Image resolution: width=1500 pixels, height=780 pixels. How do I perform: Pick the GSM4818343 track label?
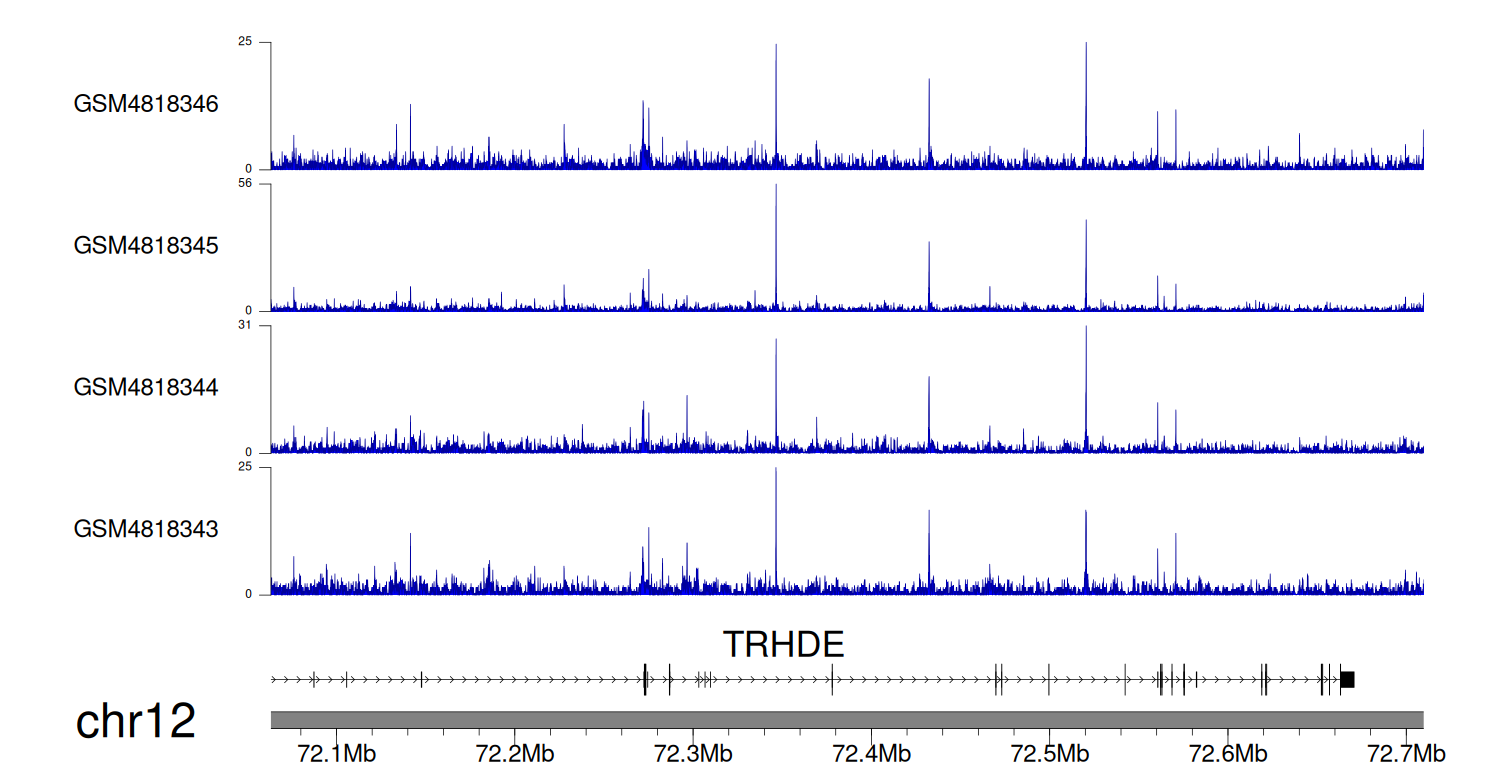pyautogui.click(x=146, y=528)
